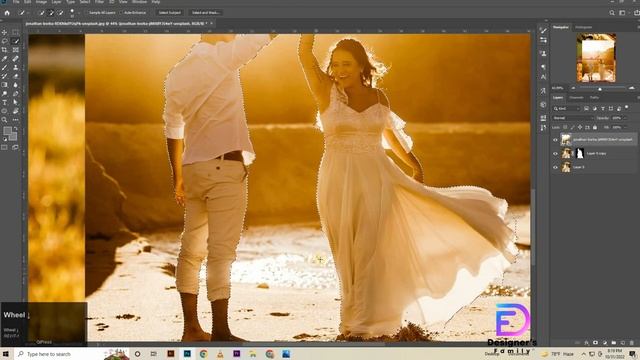The image size is (640, 360).
Task: Select the Hand tool
Action: click(16, 111)
